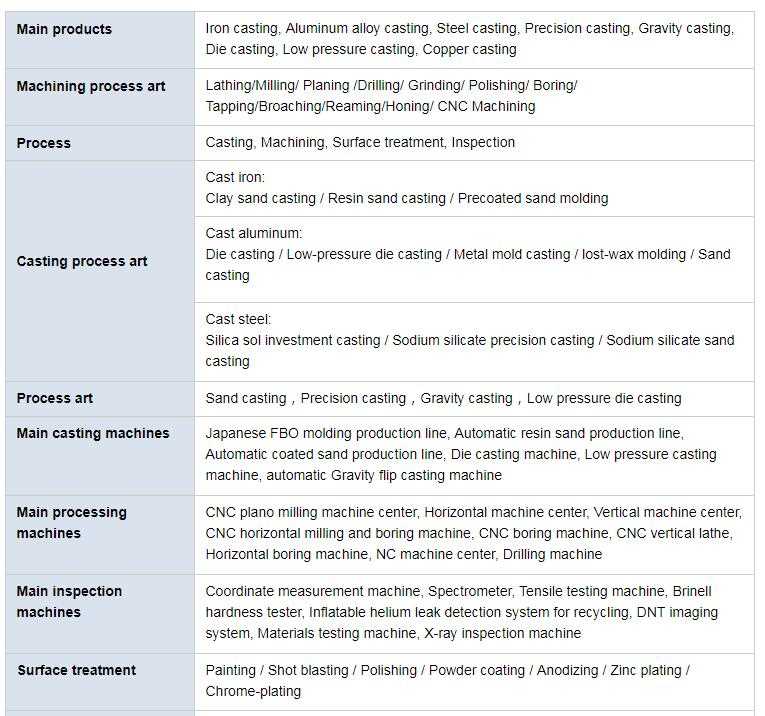Click the "Casting process art" row label
The width and height of the screenshot is (765, 716).
tap(82, 261)
